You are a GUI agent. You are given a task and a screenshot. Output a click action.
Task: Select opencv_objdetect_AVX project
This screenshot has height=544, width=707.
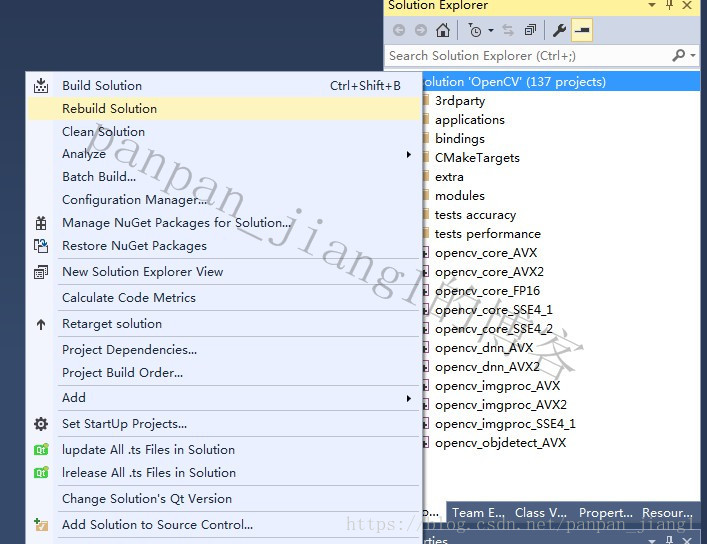[x=500, y=443]
